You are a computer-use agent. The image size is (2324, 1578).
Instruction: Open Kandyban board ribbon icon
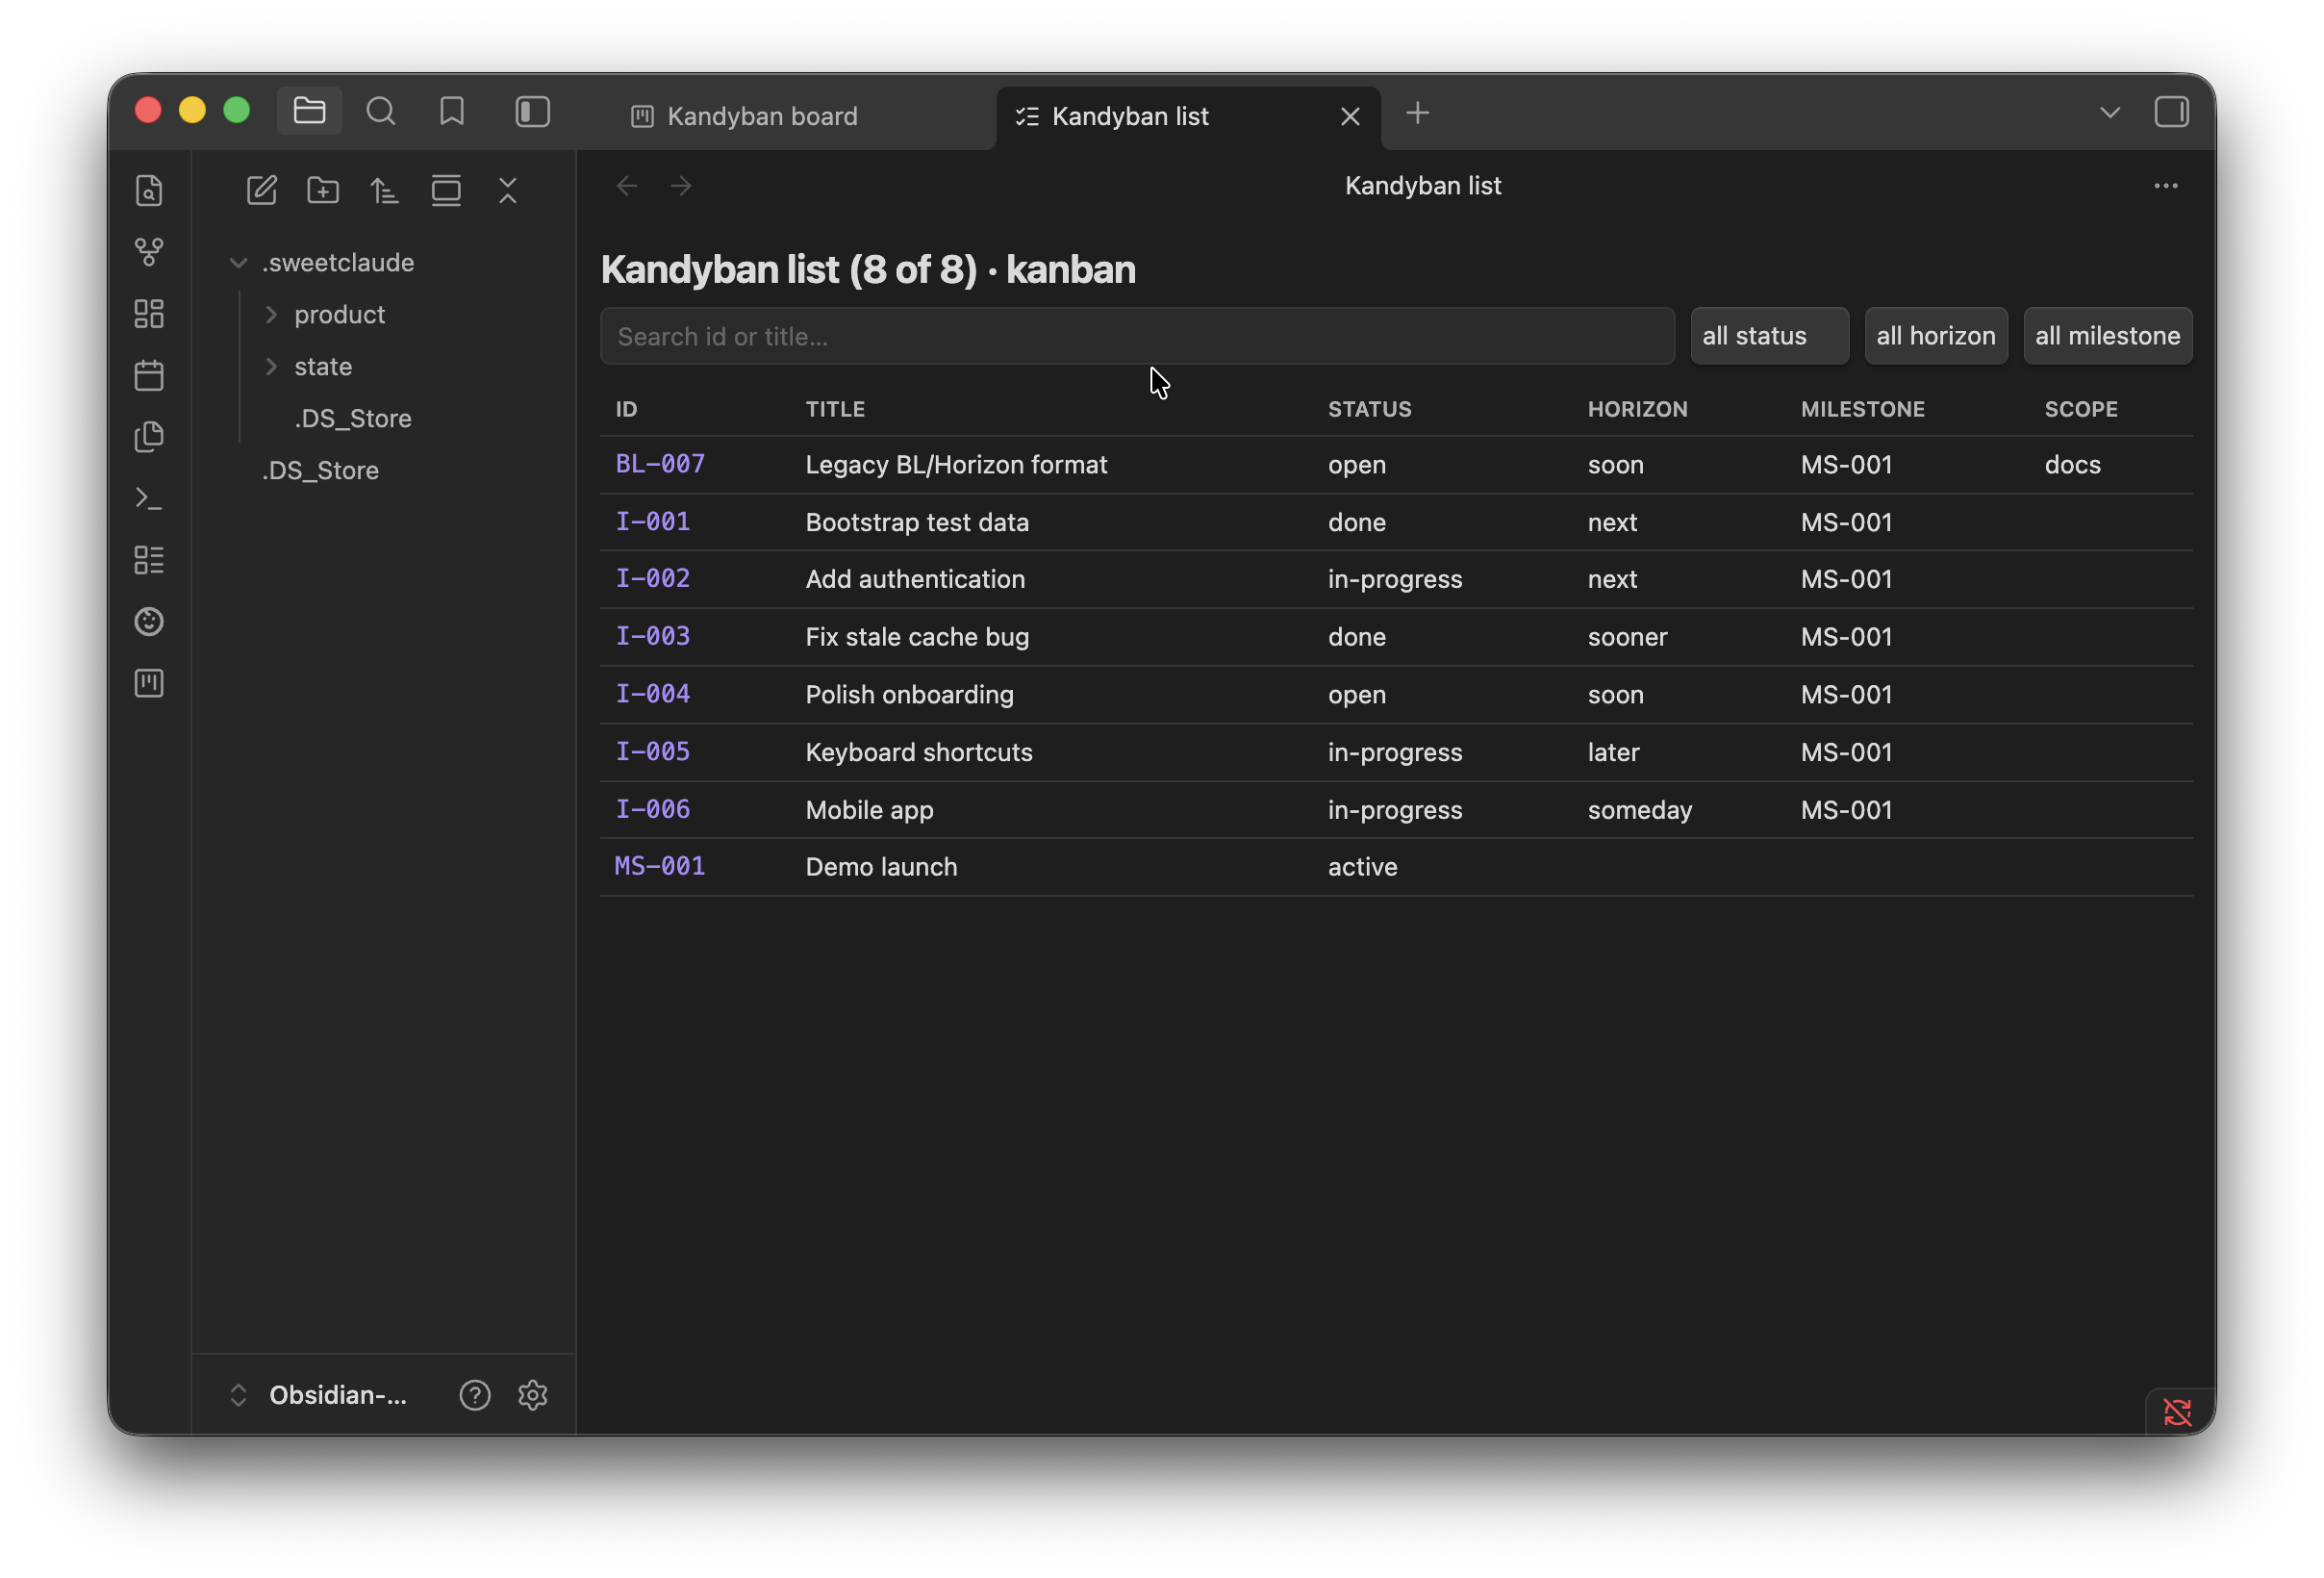click(149, 683)
